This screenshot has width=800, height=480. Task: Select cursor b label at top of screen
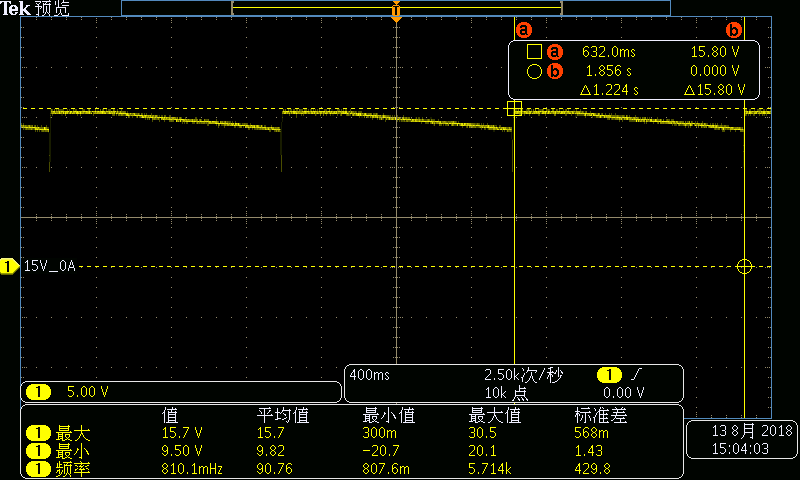coord(733,30)
